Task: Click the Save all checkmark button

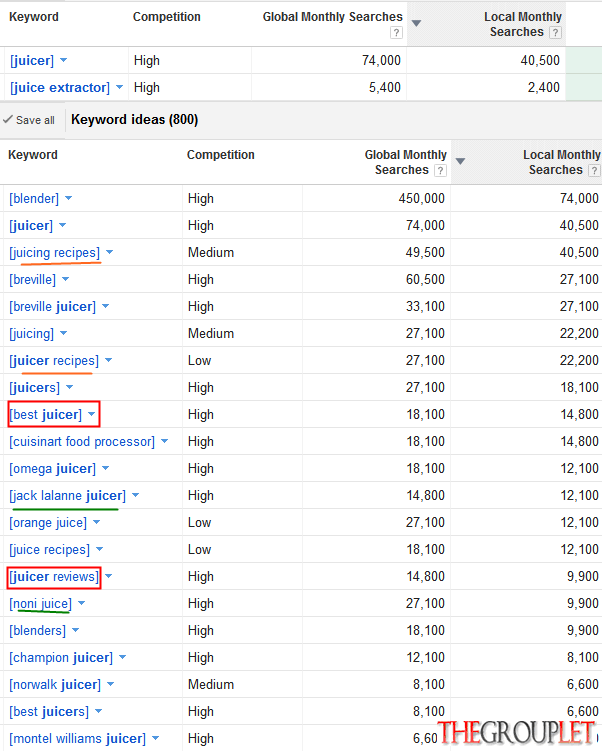Action: [x=29, y=120]
